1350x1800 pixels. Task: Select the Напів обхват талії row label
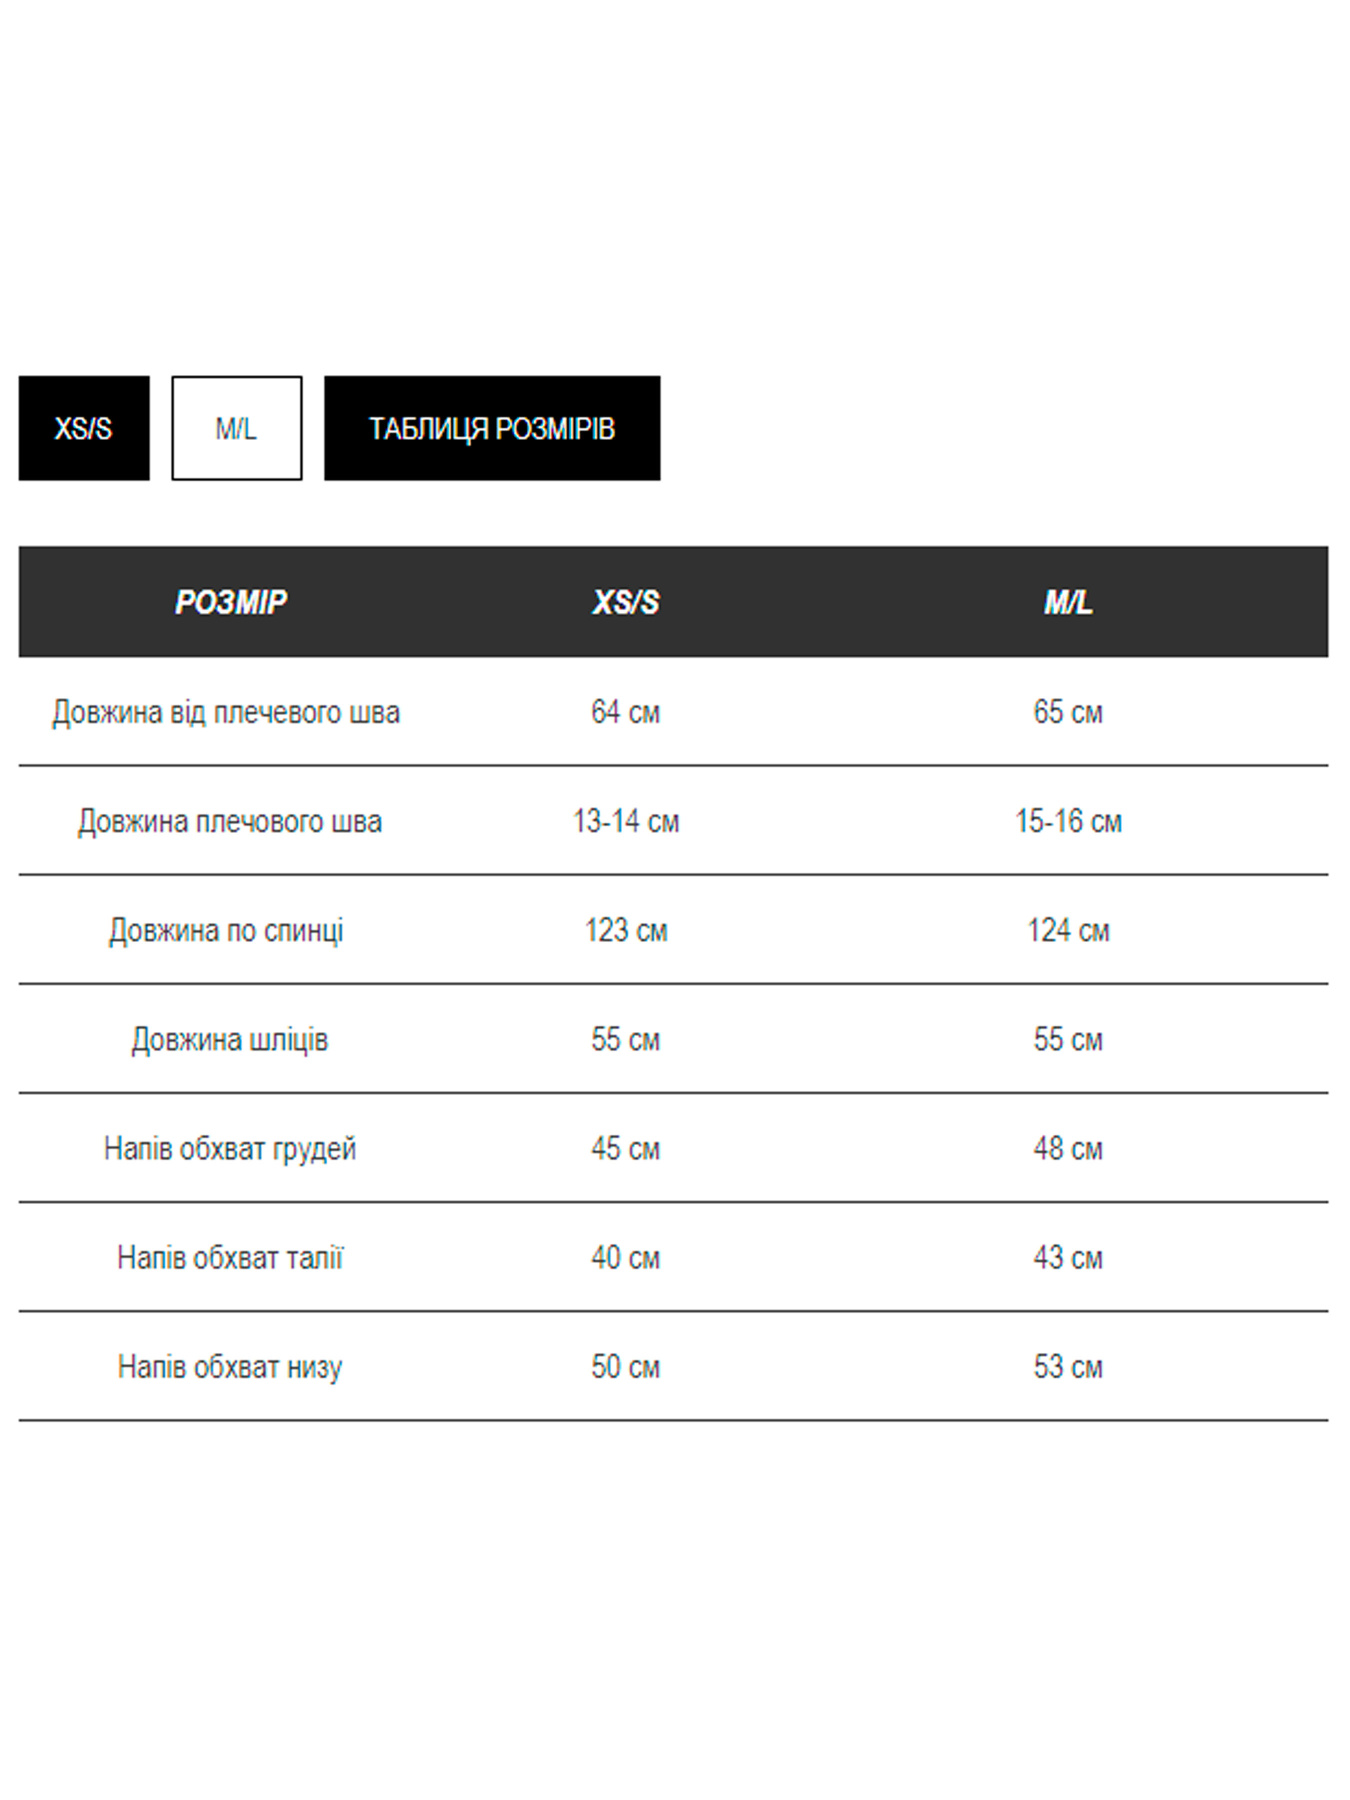click(x=230, y=1257)
